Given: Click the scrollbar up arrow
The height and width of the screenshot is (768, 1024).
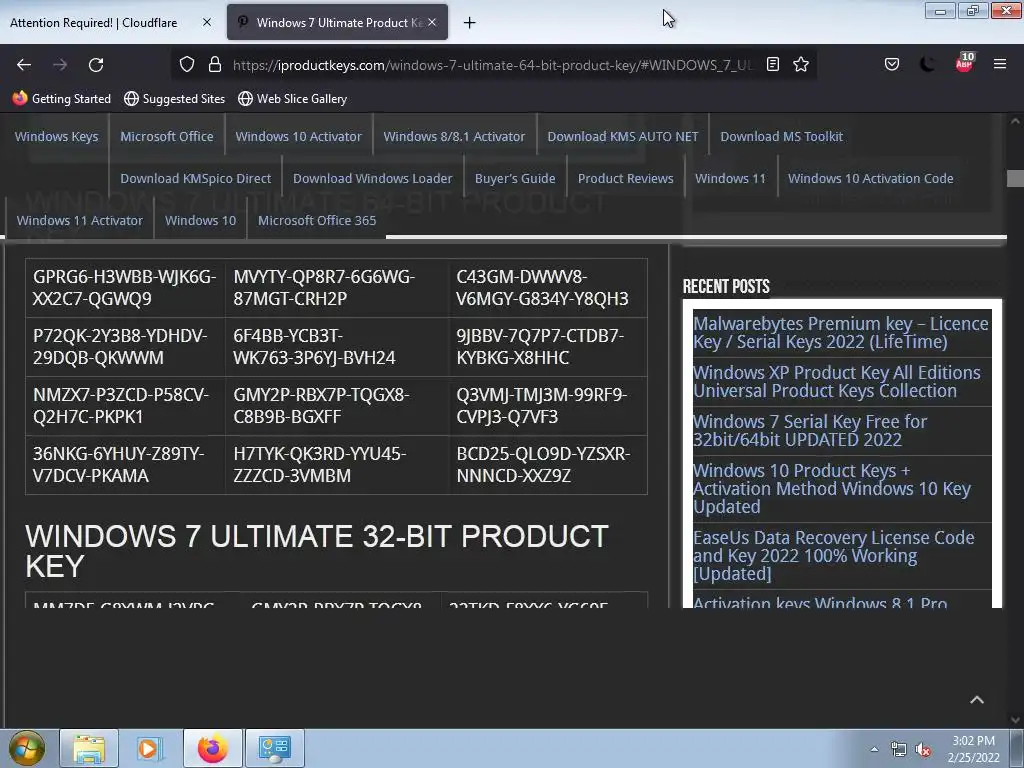Looking at the screenshot, I should point(1015,121).
